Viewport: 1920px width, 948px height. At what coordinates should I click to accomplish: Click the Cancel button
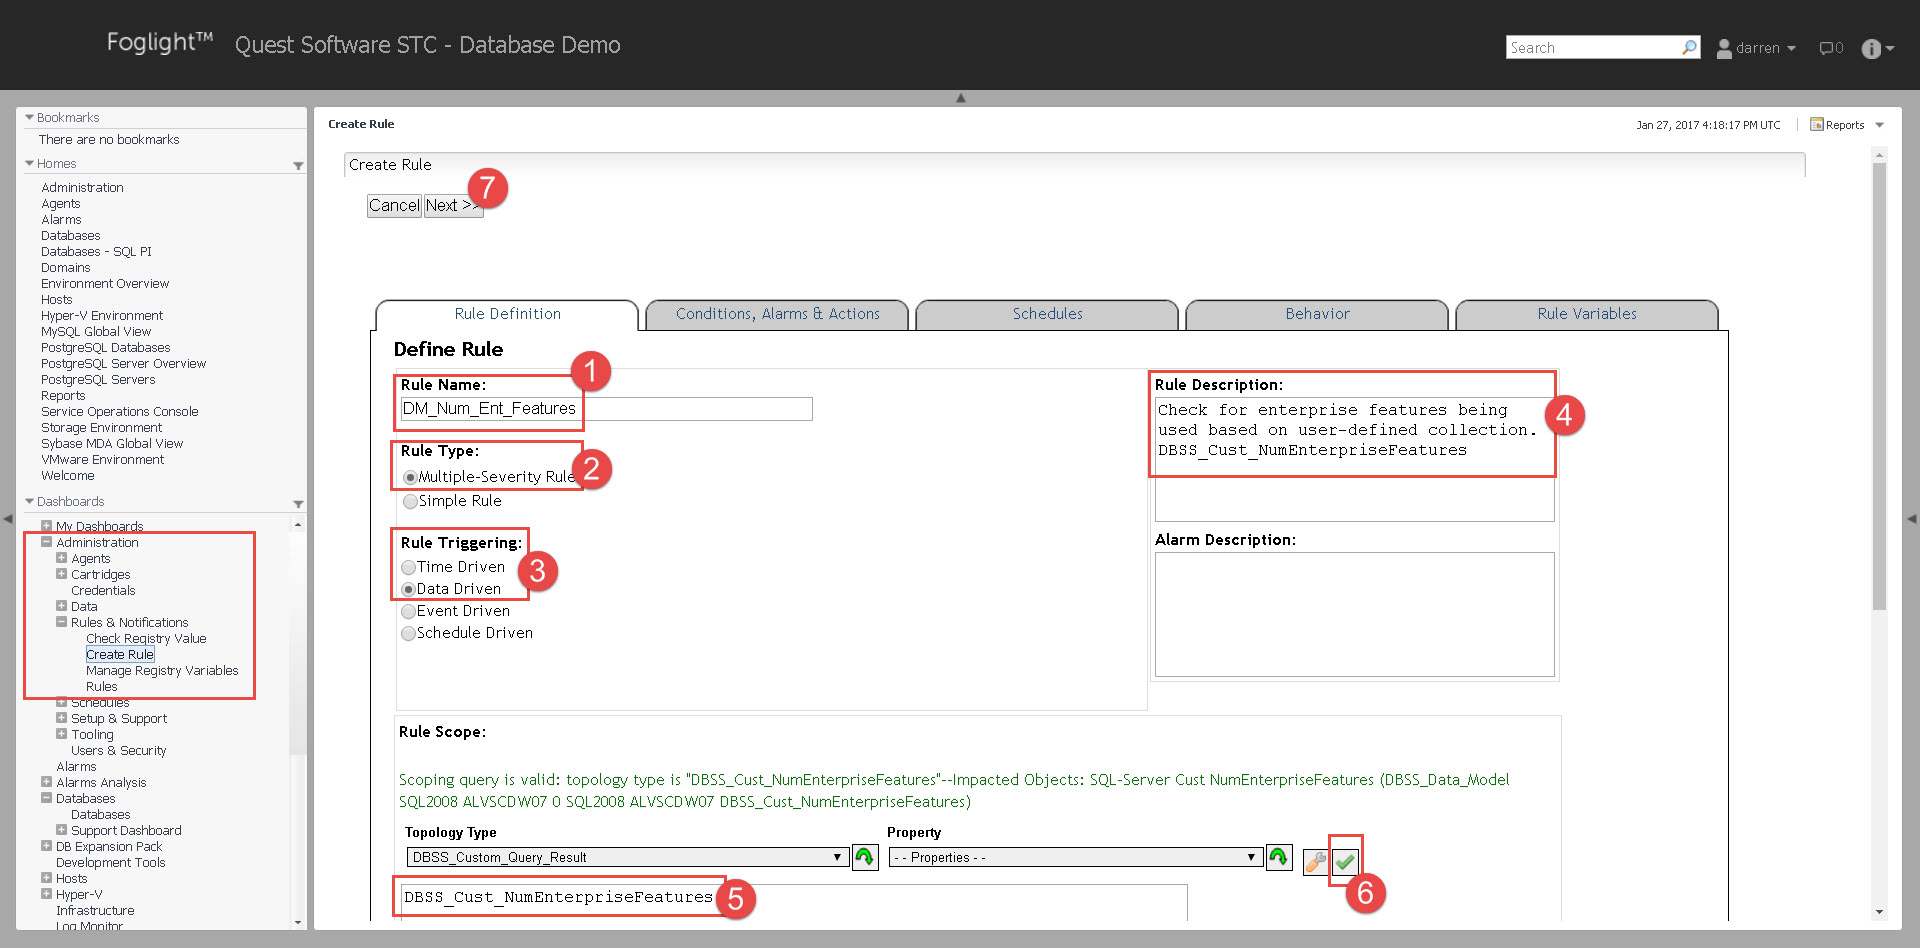pyautogui.click(x=394, y=205)
